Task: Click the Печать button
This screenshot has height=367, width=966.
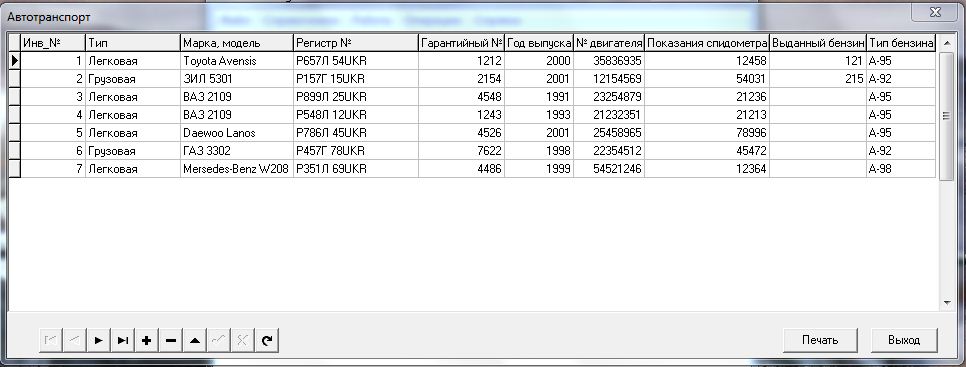Action: 820,340
